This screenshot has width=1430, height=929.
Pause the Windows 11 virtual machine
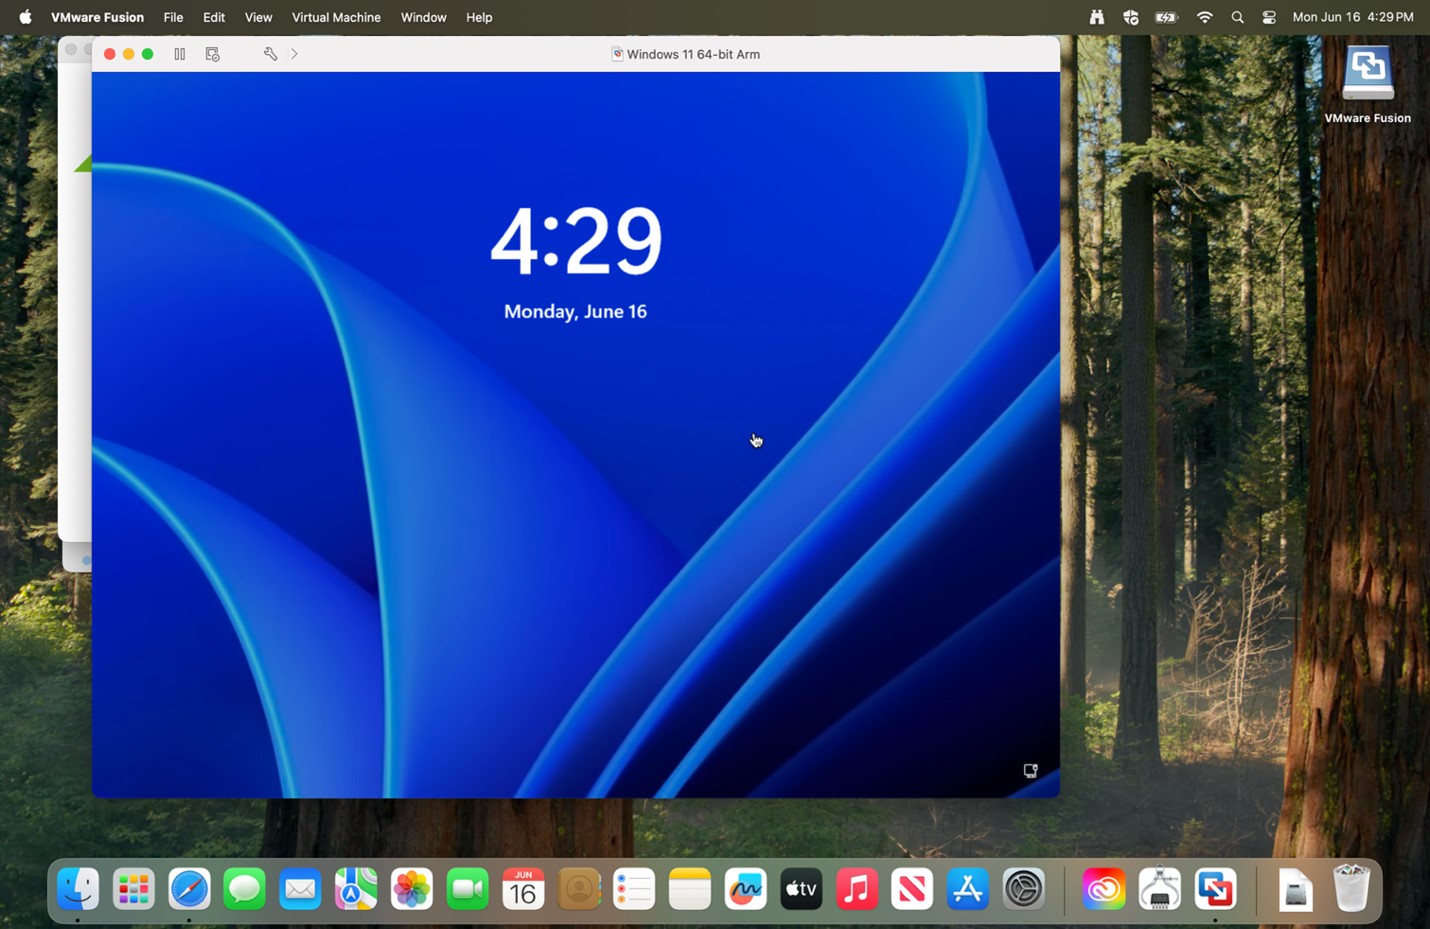pyautogui.click(x=180, y=54)
